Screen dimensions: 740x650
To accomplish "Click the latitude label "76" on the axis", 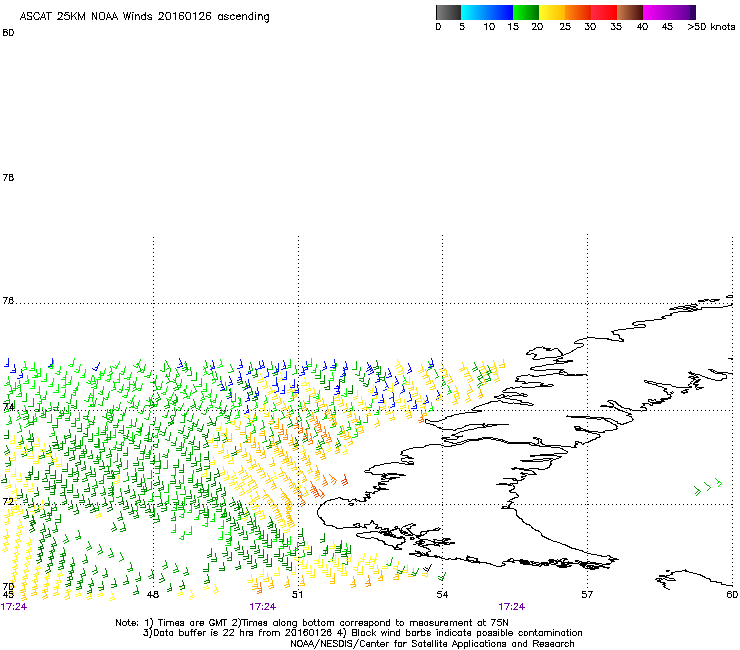I will [x=8, y=301].
